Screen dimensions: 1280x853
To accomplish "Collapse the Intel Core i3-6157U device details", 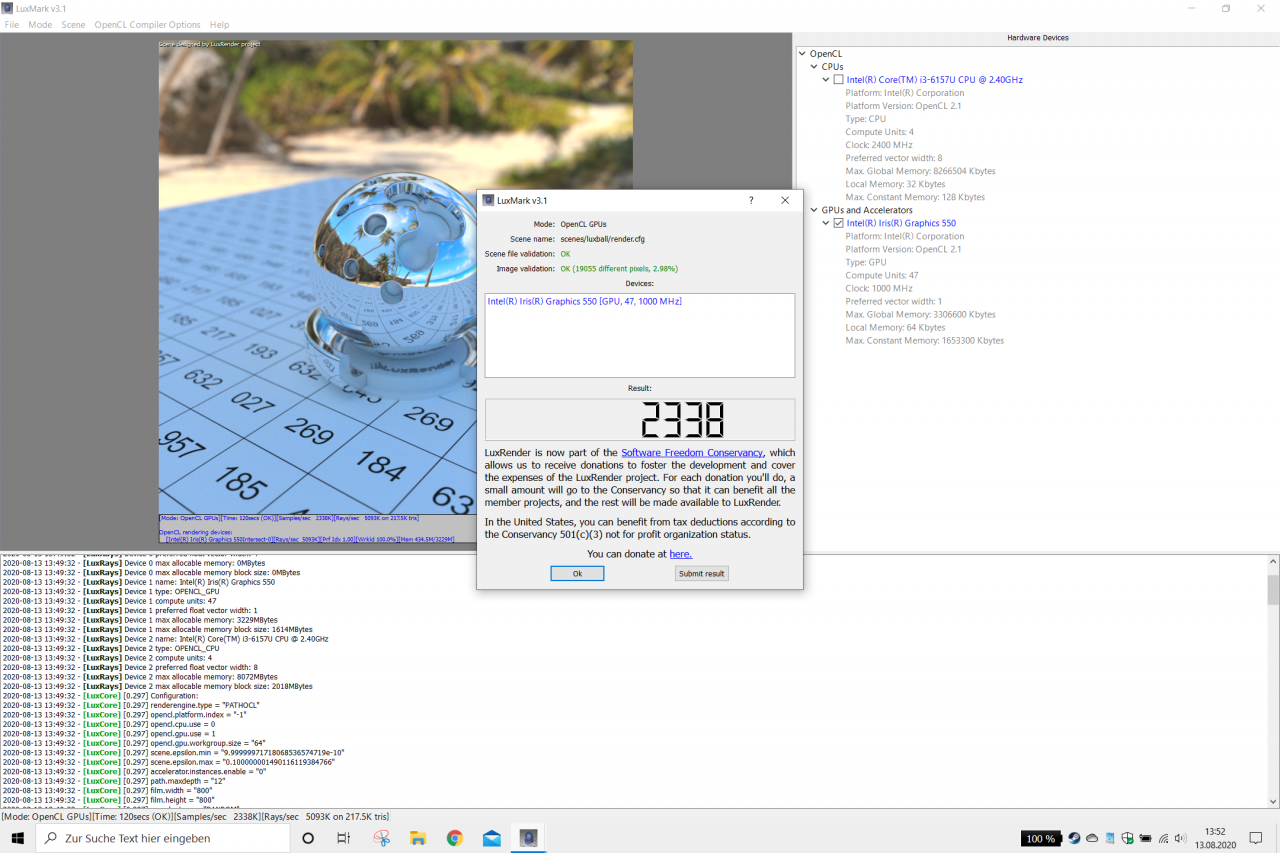I will pos(826,80).
